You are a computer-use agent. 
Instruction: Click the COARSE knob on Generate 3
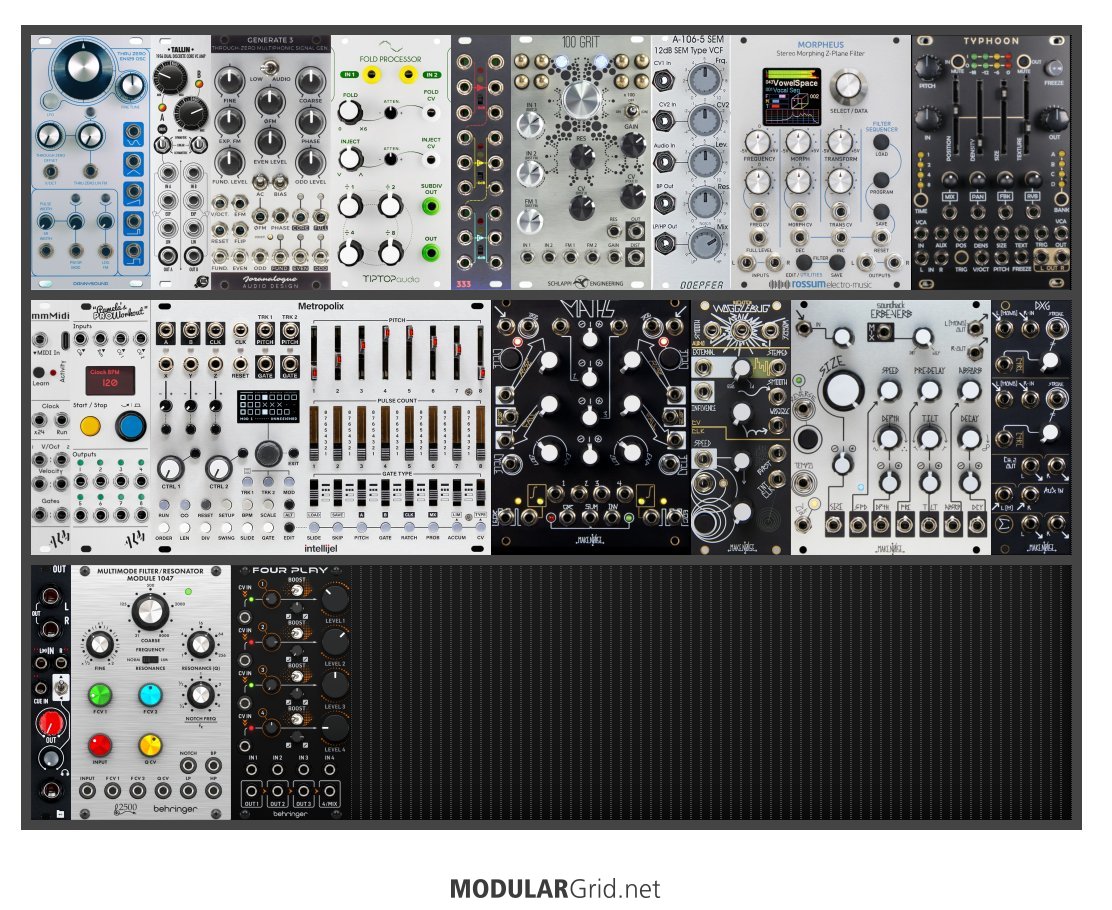pyautogui.click(x=311, y=80)
